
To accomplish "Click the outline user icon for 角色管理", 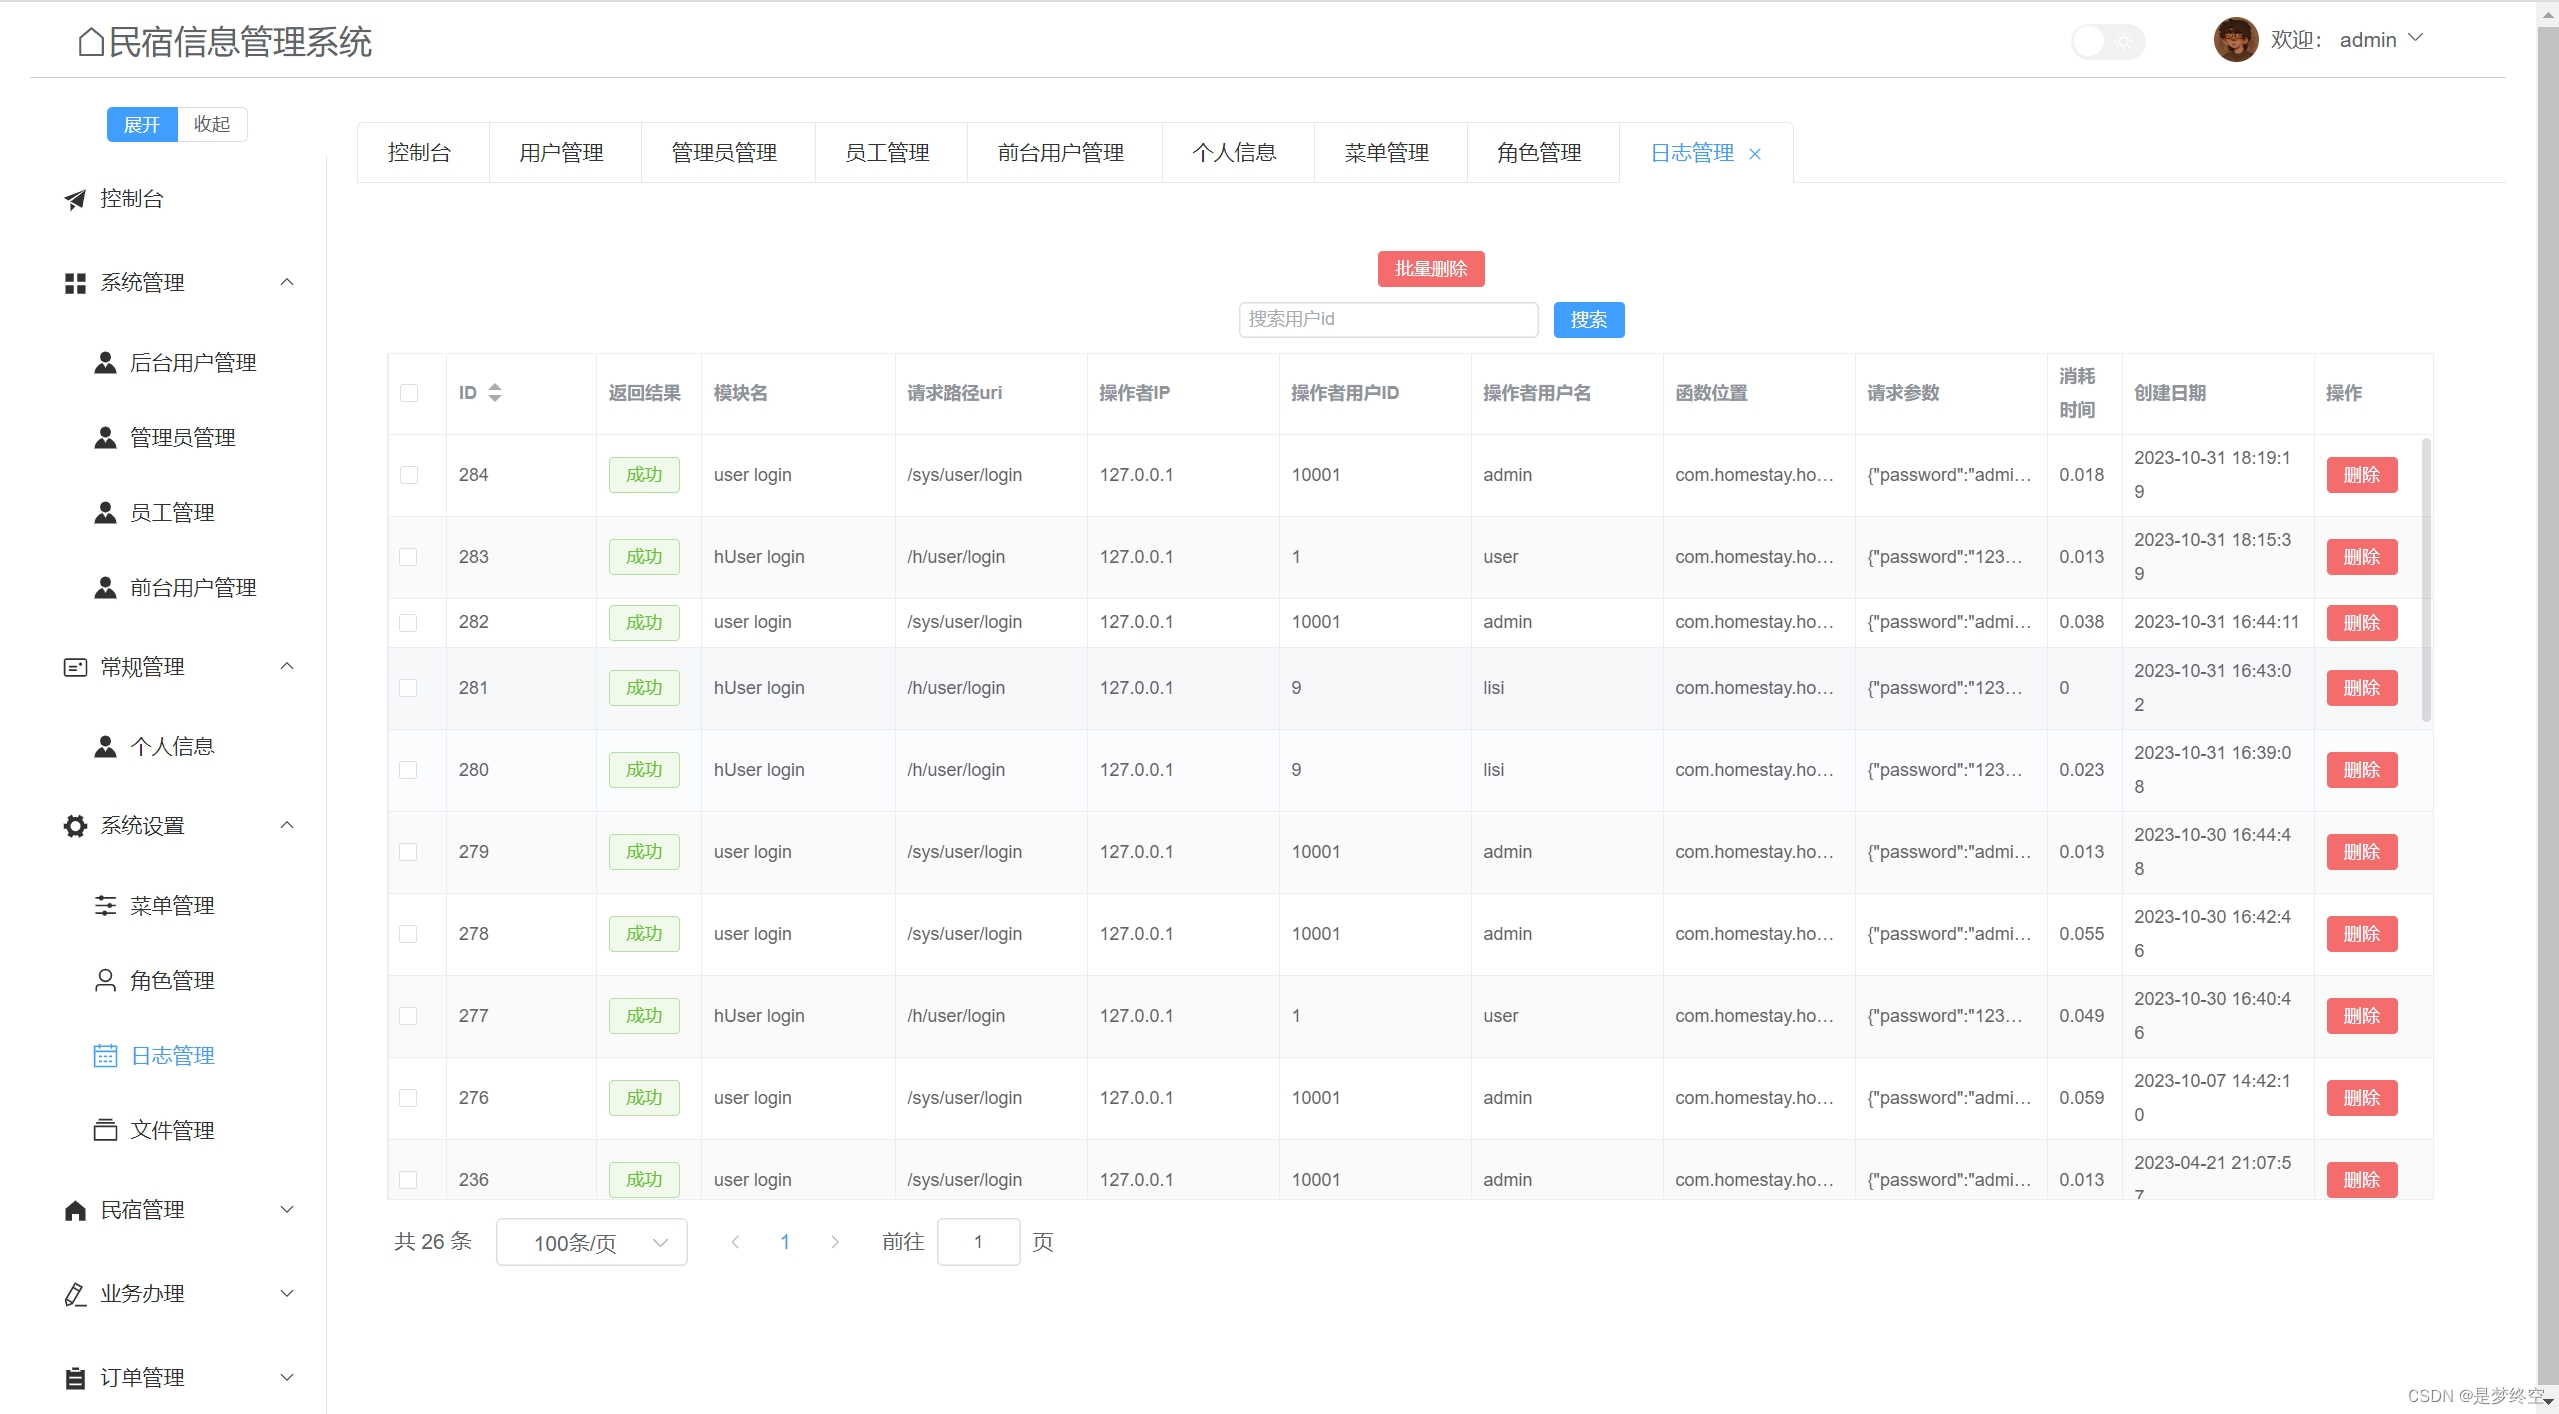I will [105, 981].
